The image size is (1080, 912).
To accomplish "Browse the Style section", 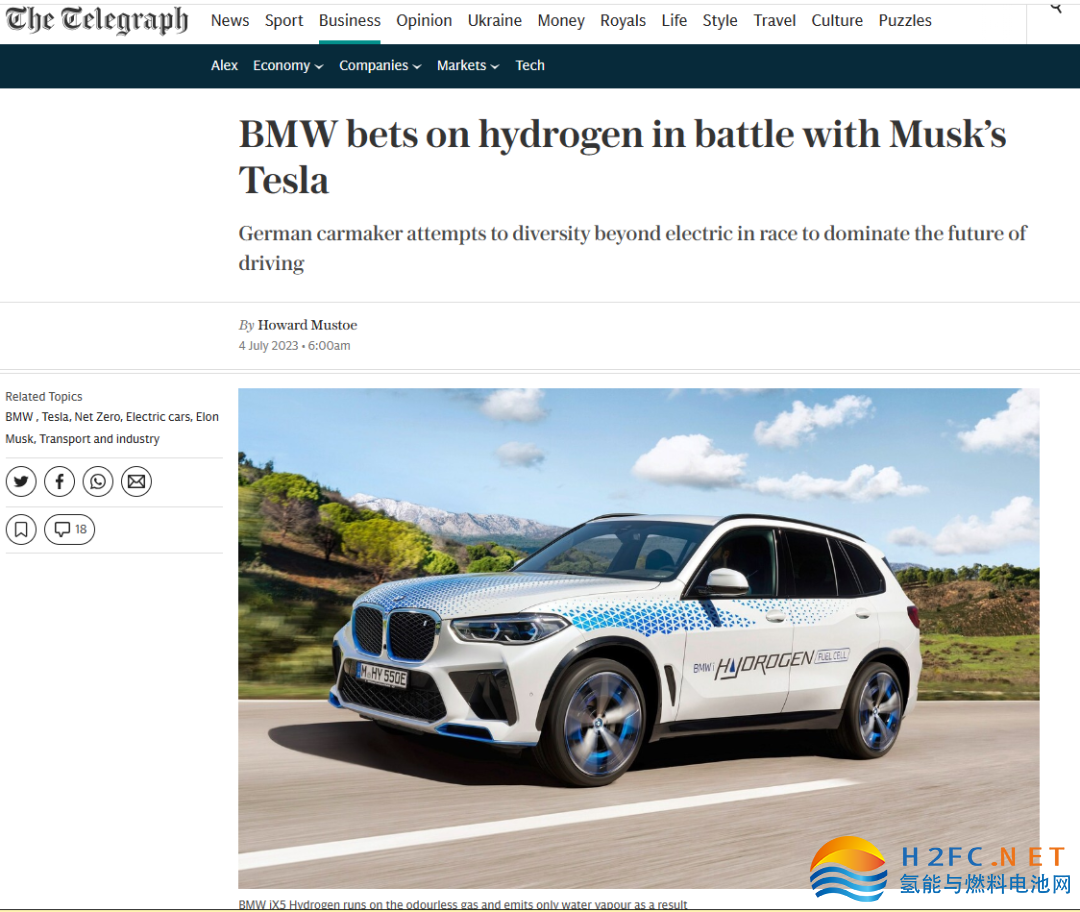I will [x=720, y=21].
